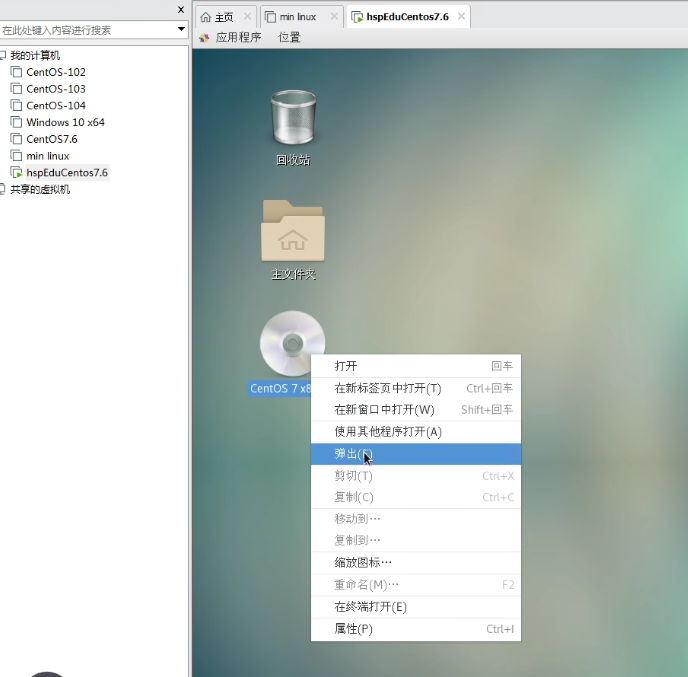Choose 属性(P) in the context menu
688x677 pixels.
(416, 629)
